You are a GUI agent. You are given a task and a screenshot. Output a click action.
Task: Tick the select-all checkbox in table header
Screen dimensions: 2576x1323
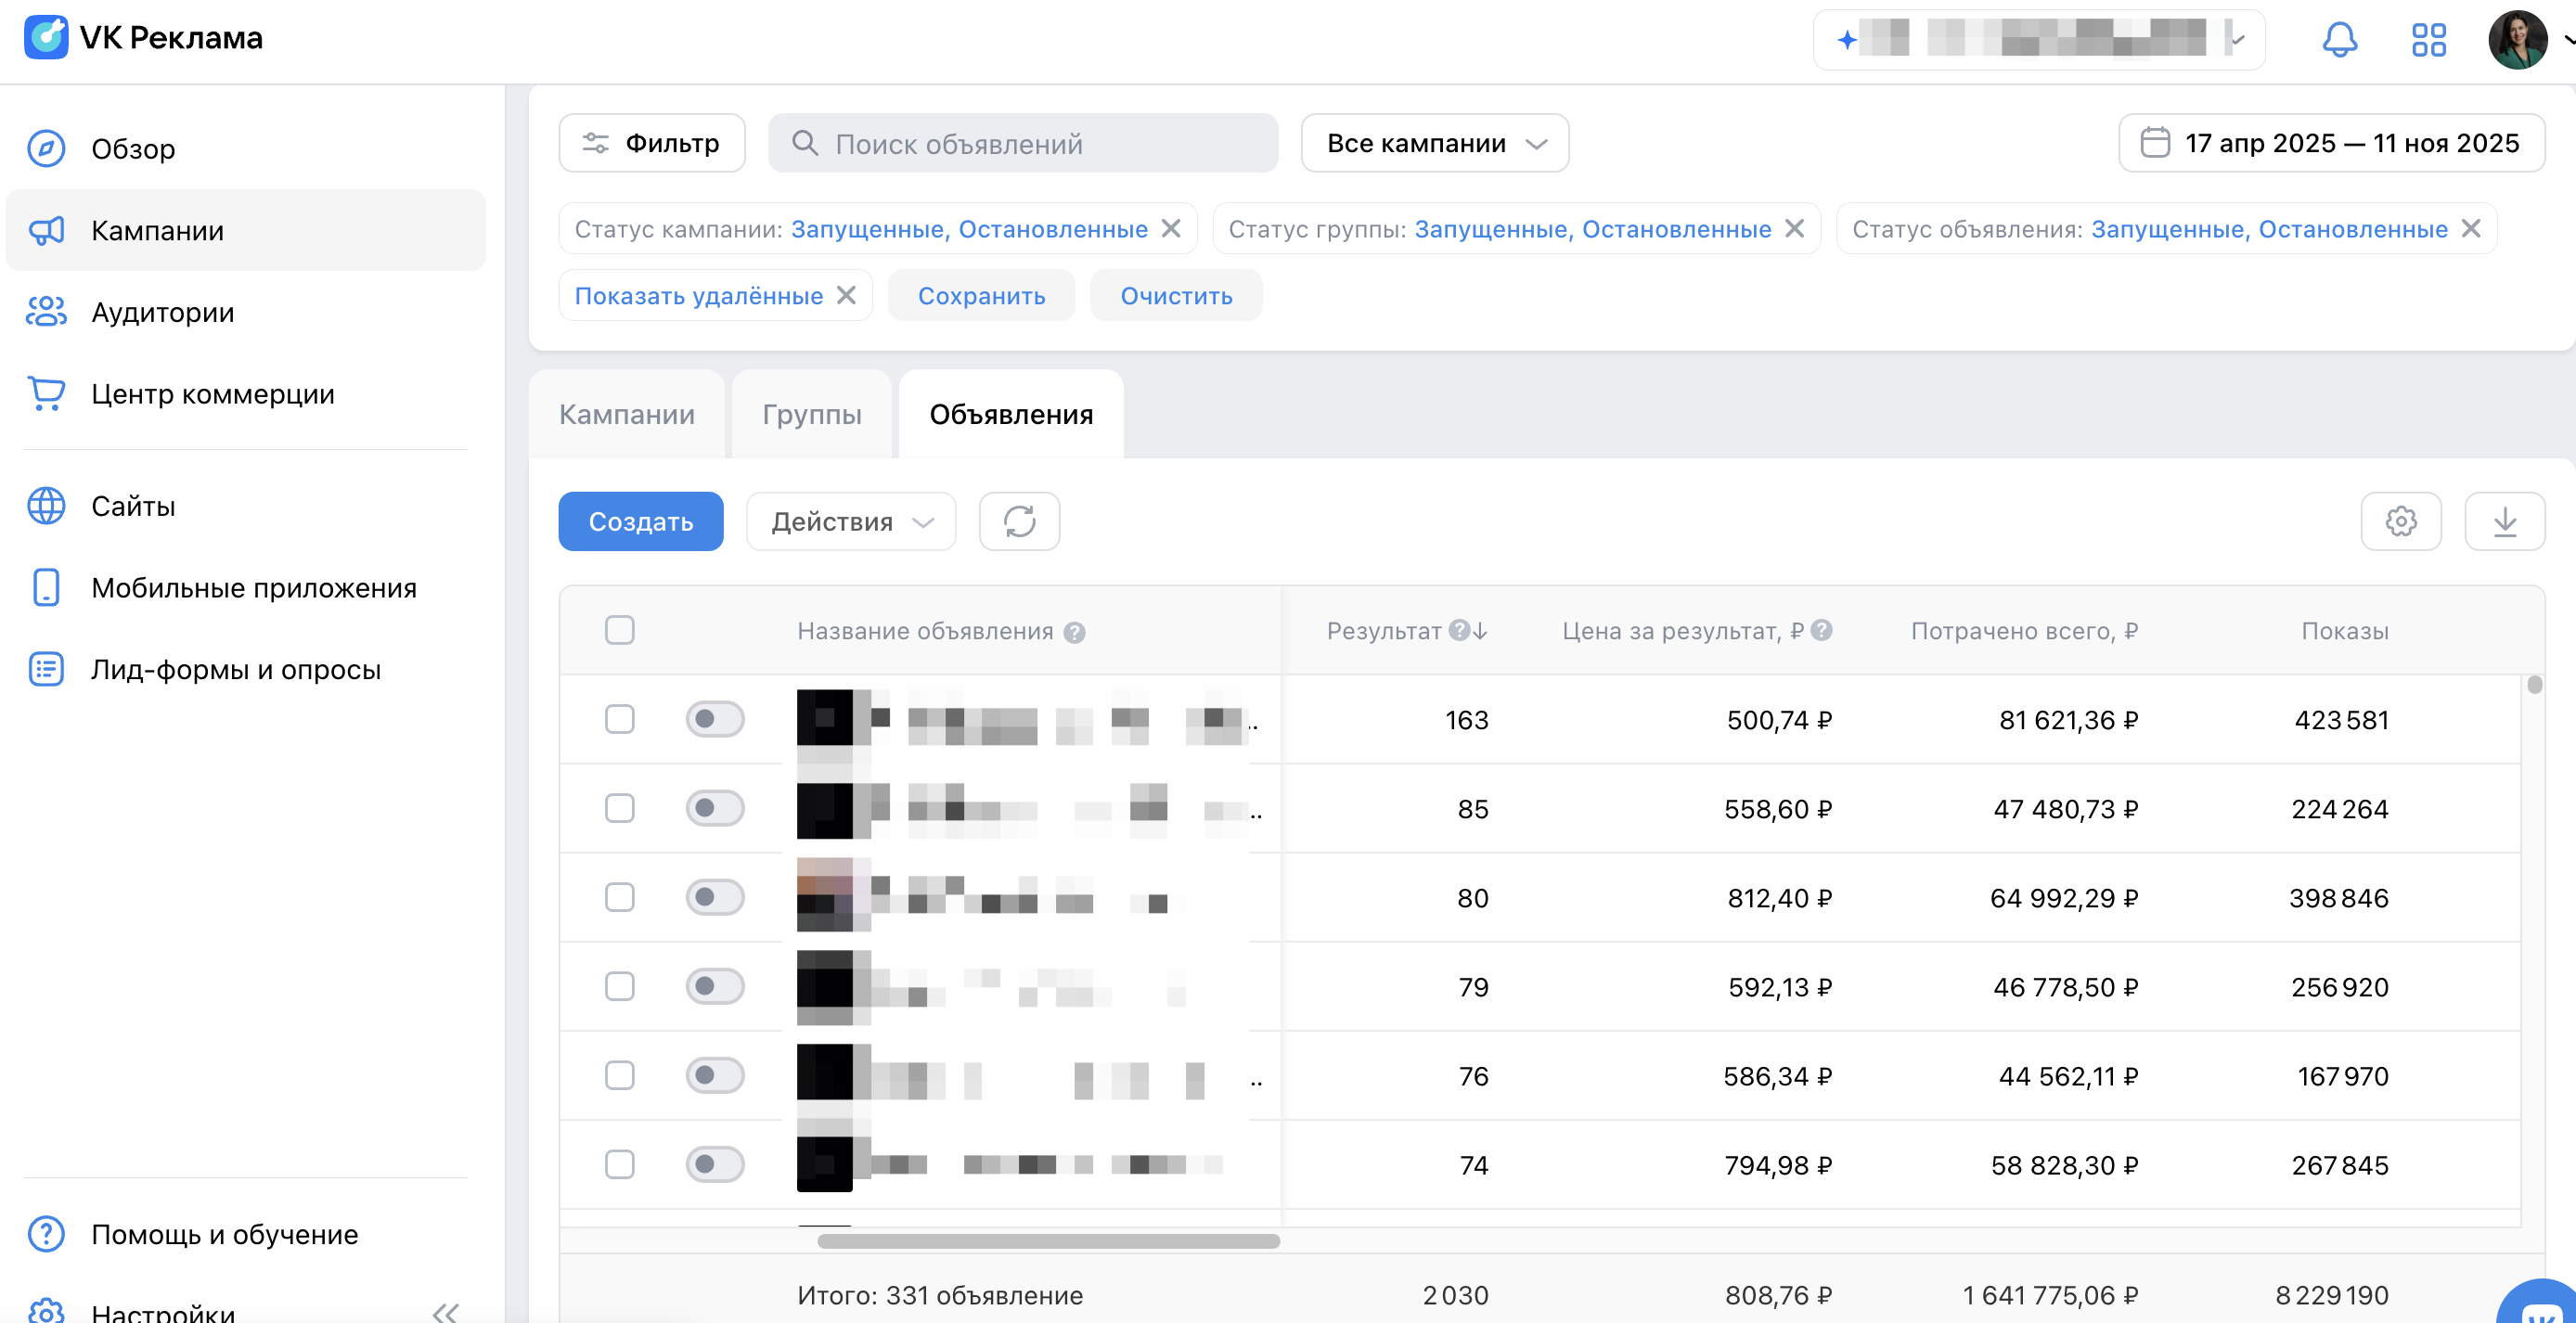coord(620,630)
